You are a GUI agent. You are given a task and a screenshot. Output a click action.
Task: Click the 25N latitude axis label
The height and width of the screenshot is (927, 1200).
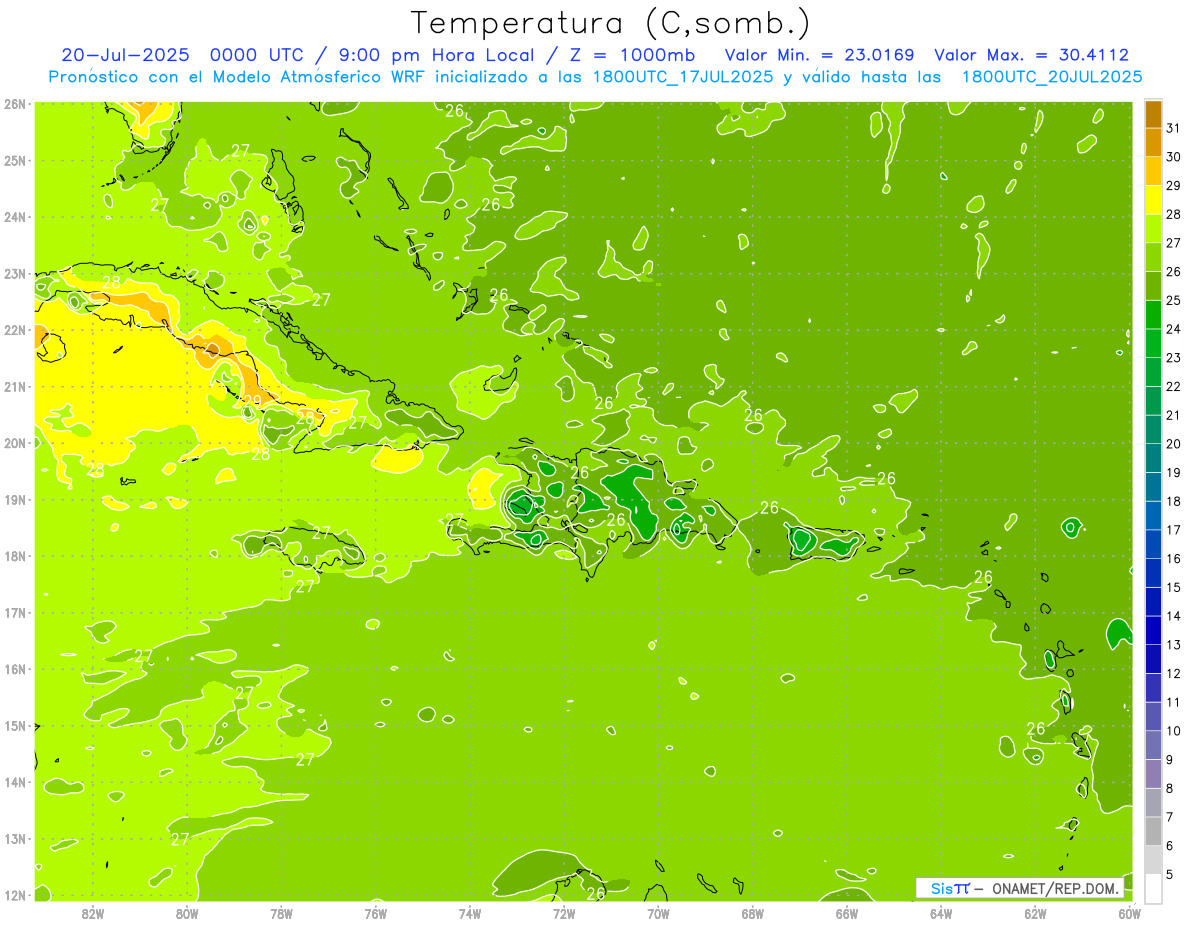(x=15, y=160)
